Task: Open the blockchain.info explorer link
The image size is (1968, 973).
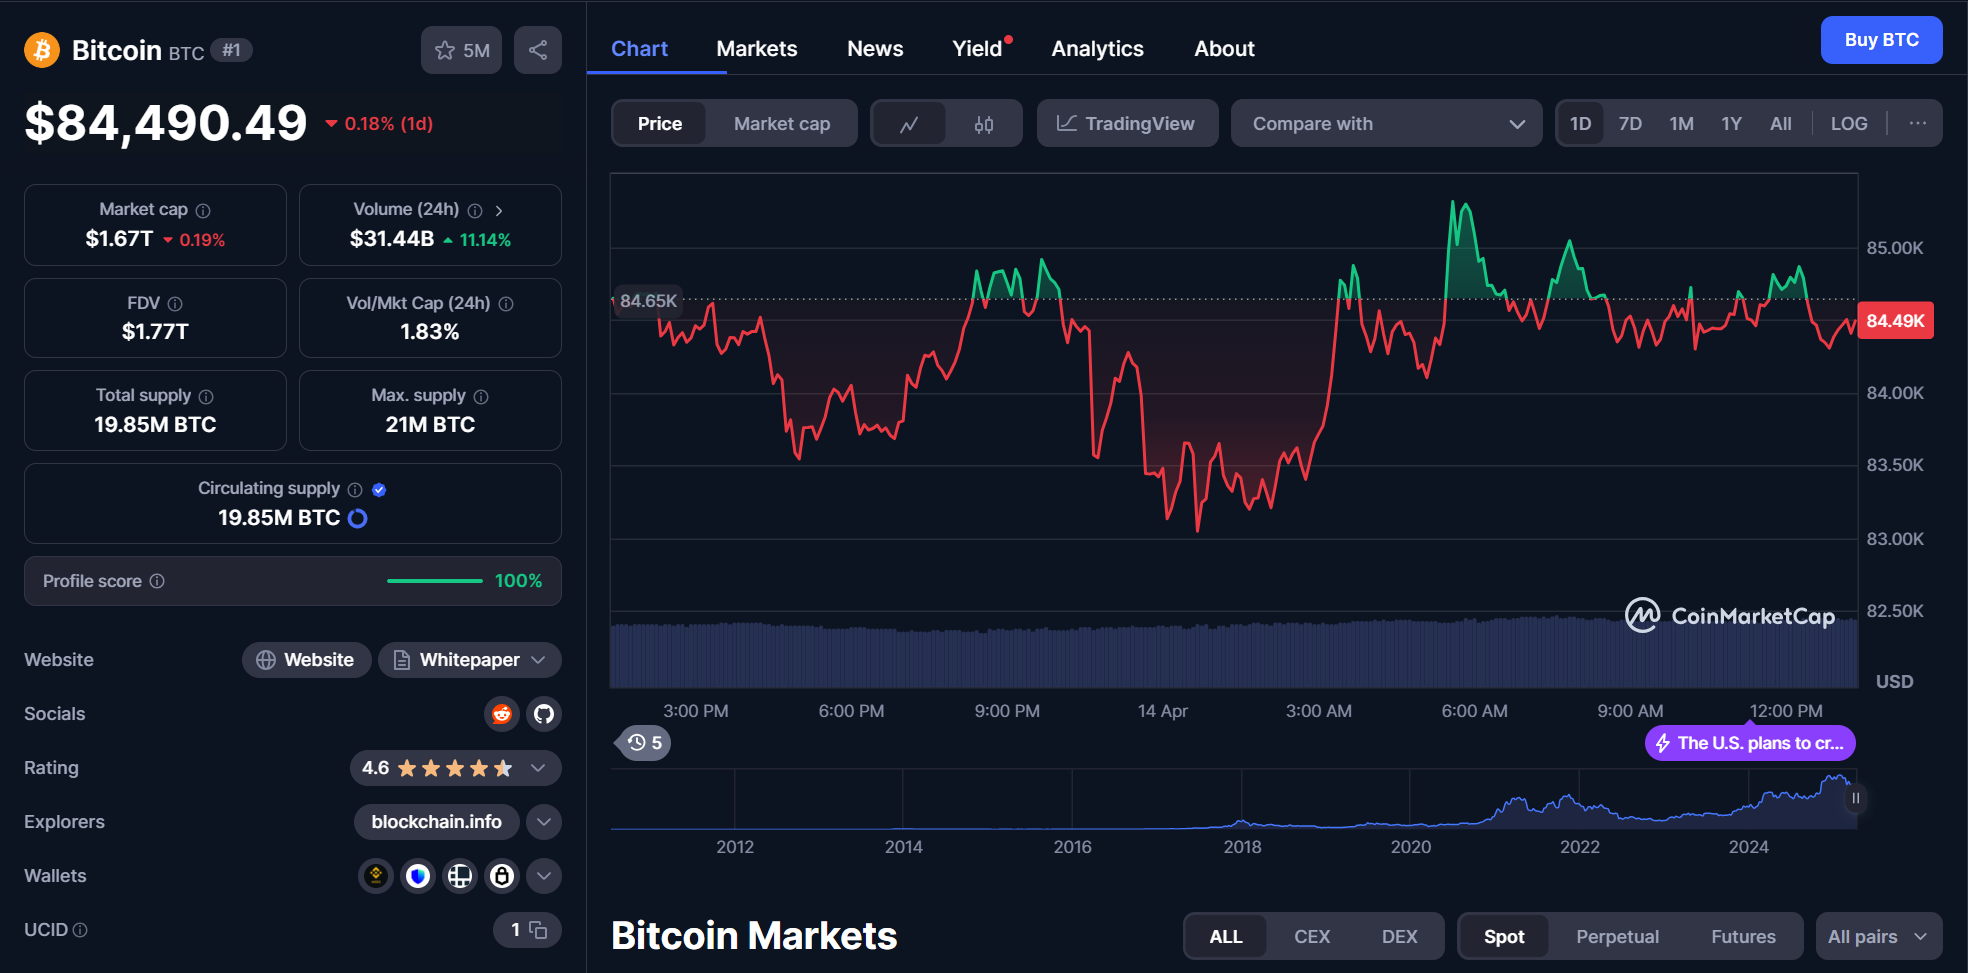Action: tap(436, 821)
